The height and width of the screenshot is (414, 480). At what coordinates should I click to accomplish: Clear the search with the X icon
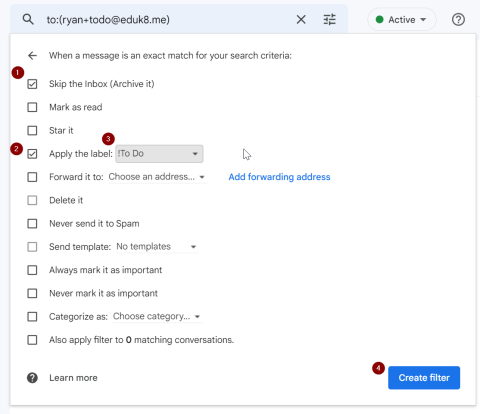(301, 20)
